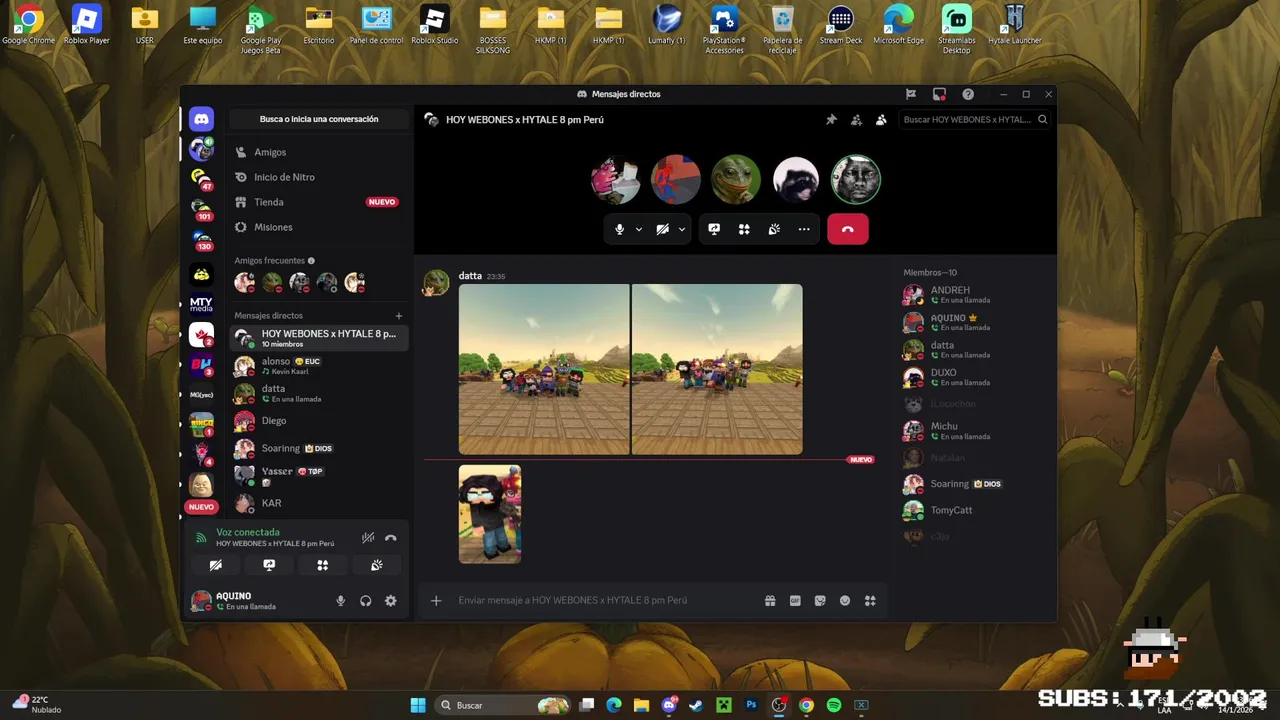The width and height of the screenshot is (1280, 720).
Task: Open direct message with Diego
Action: [x=318, y=421]
